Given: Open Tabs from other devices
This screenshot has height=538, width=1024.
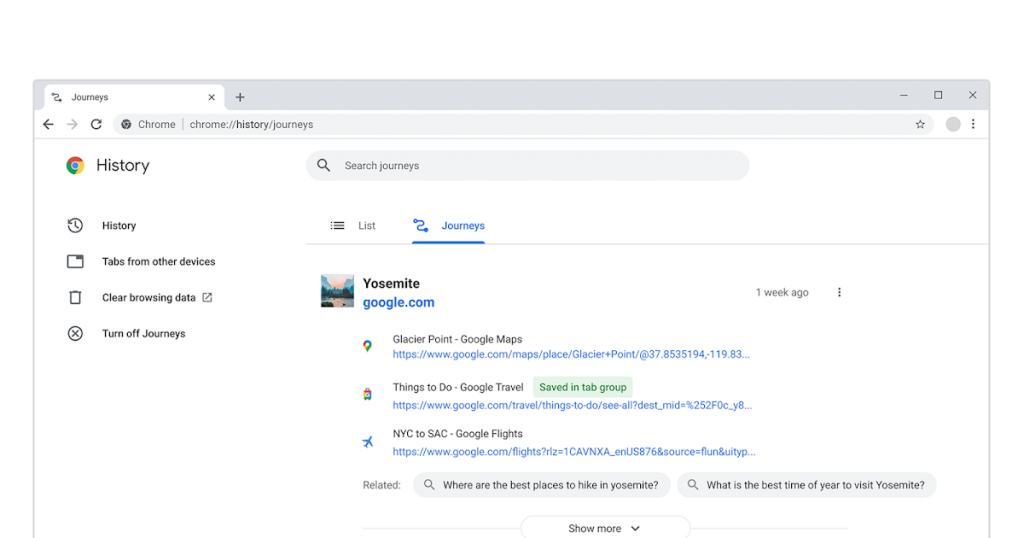Looking at the screenshot, I should point(158,262).
